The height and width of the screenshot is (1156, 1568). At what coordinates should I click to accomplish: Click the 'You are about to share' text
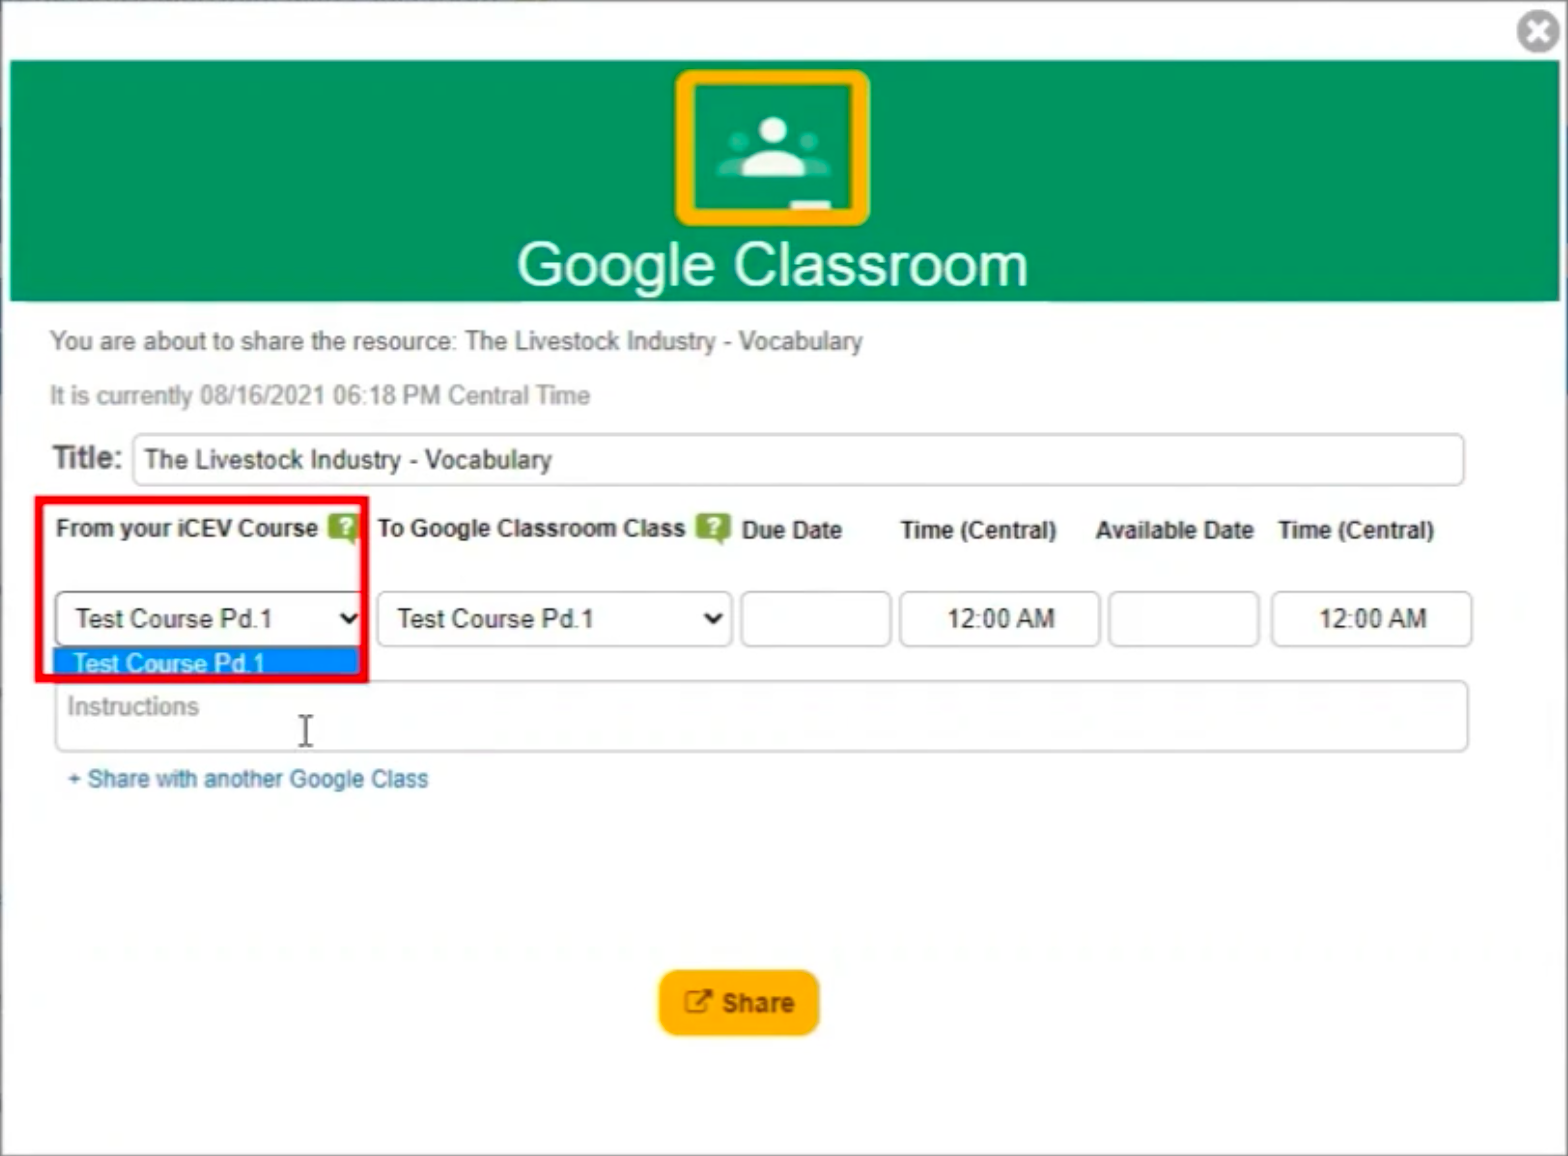[x=456, y=341]
